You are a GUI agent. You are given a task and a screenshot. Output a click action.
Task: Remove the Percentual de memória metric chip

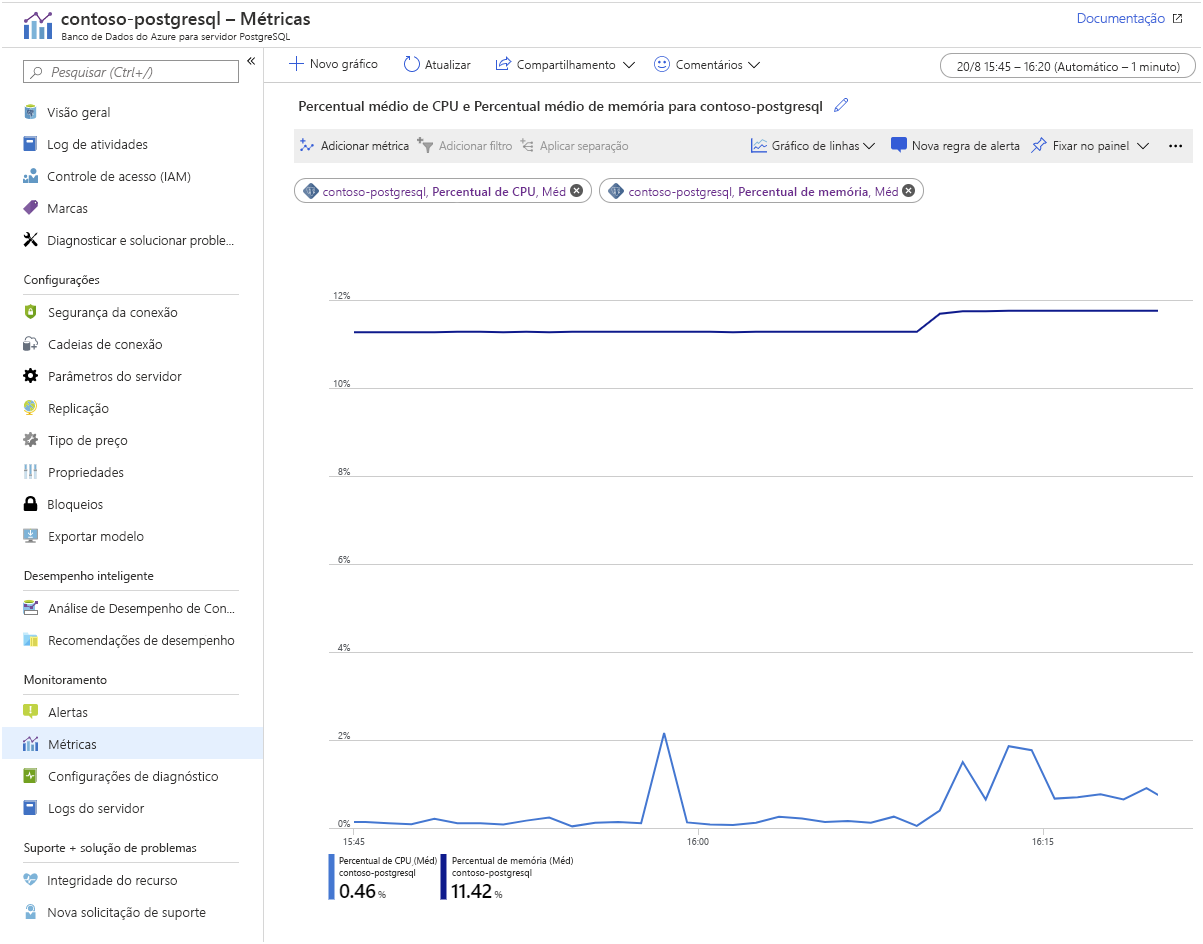908,191
